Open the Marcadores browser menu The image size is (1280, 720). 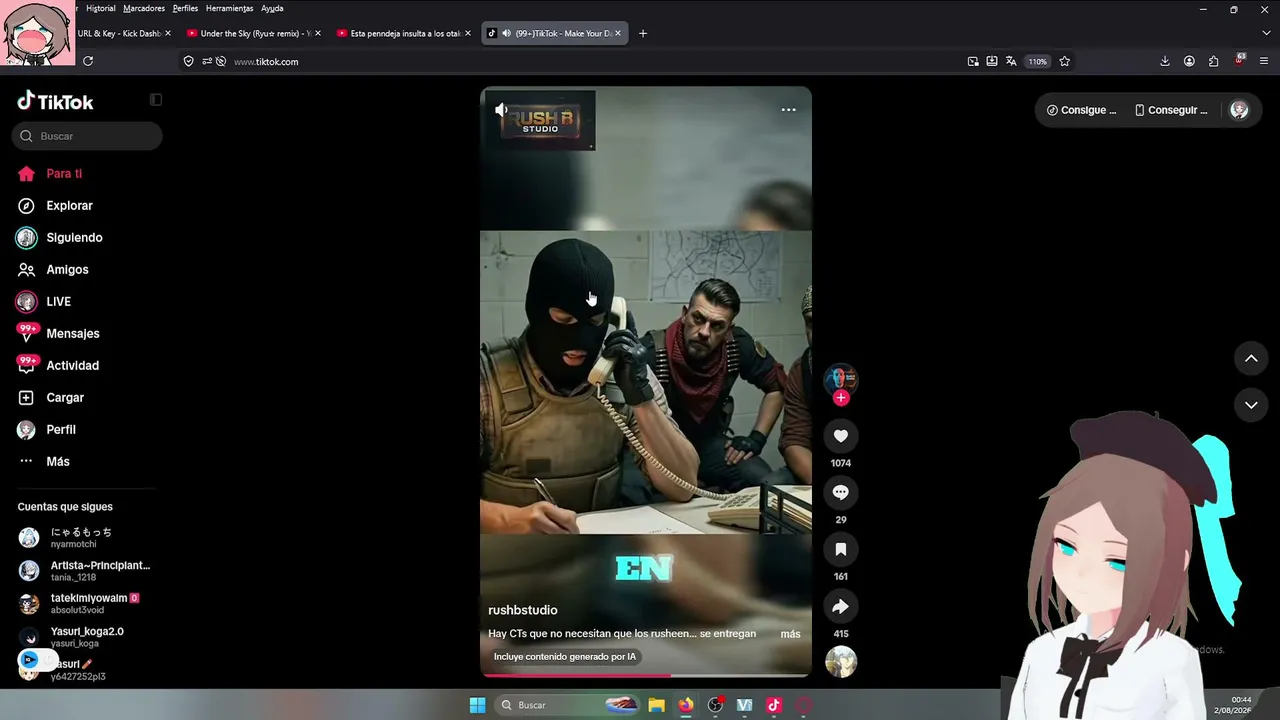pos(144,8)
